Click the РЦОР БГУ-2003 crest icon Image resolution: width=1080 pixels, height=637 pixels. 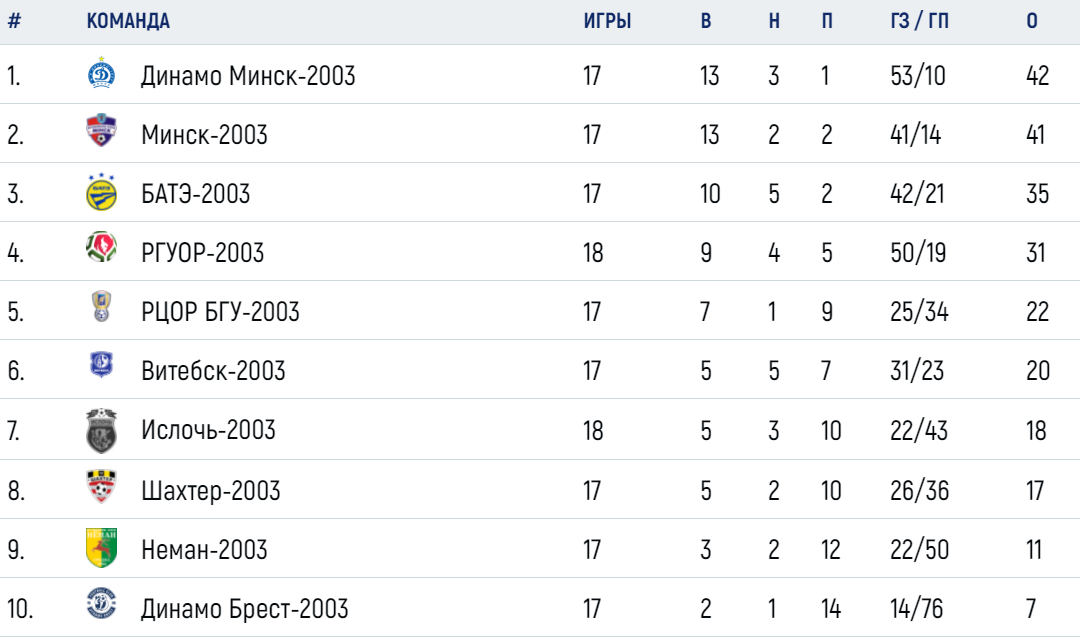click(101, 307)
